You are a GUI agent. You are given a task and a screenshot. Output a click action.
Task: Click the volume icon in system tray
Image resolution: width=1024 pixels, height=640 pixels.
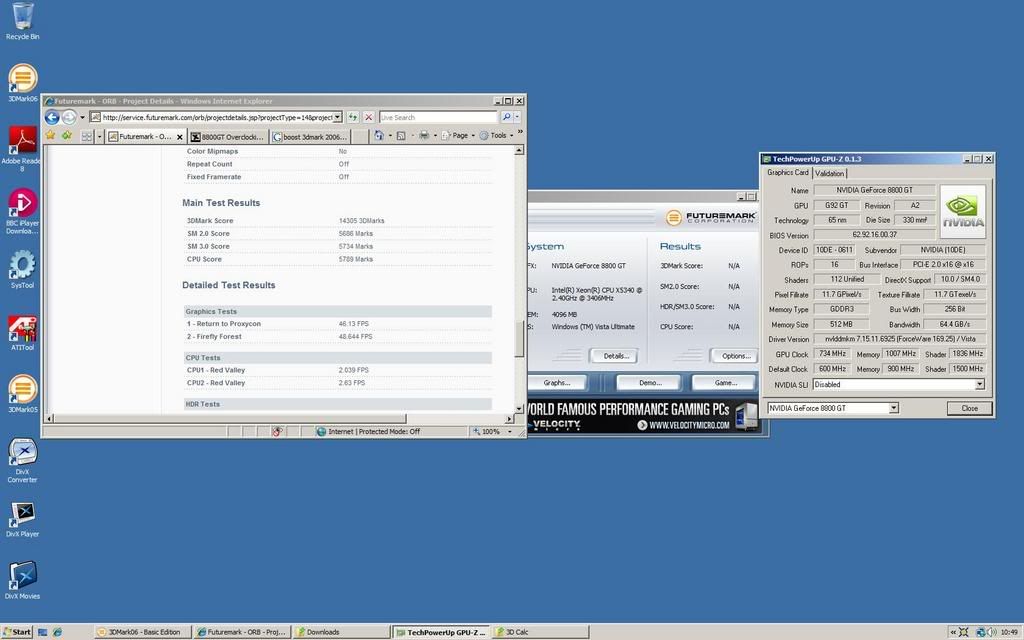point(991,632)
